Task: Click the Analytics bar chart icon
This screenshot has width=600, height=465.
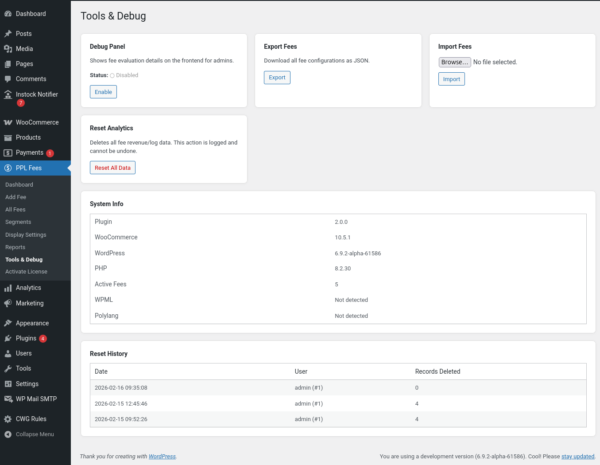Action: click(8, 288)
